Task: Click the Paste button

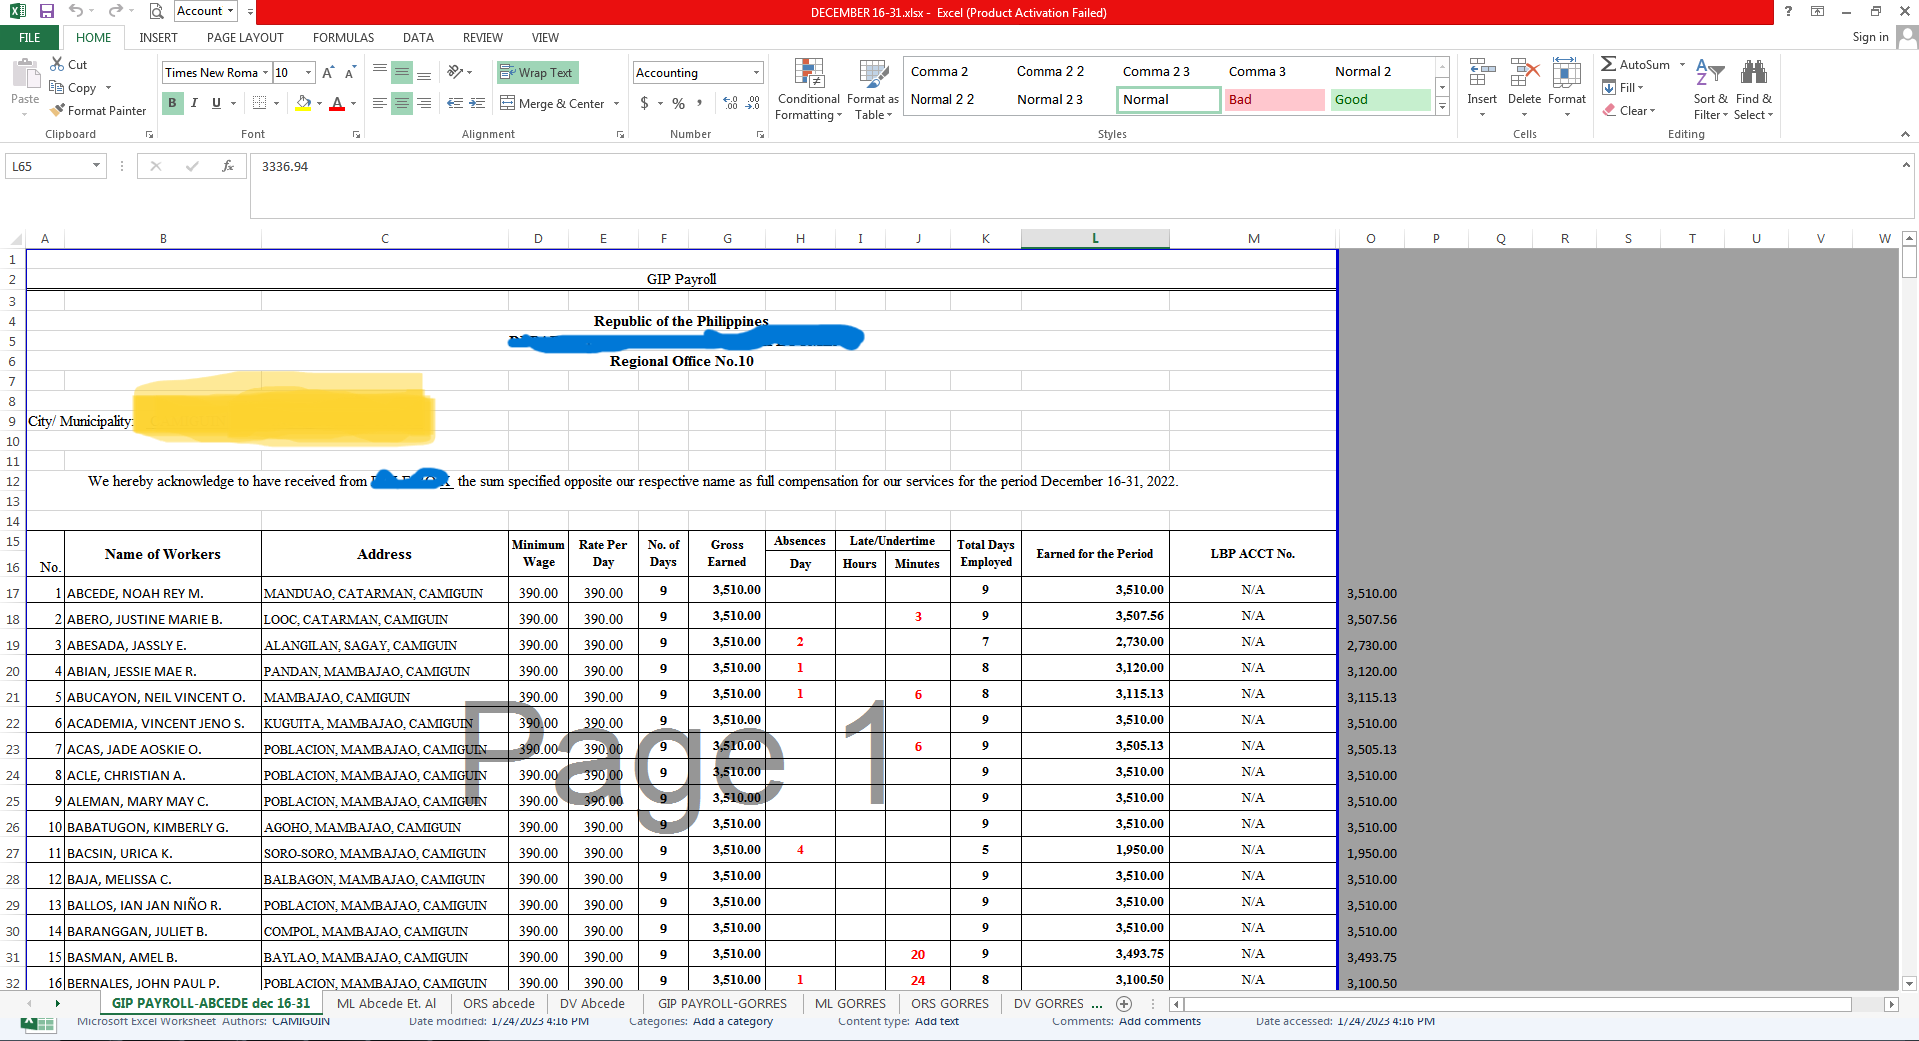Action: click(25, 86)
